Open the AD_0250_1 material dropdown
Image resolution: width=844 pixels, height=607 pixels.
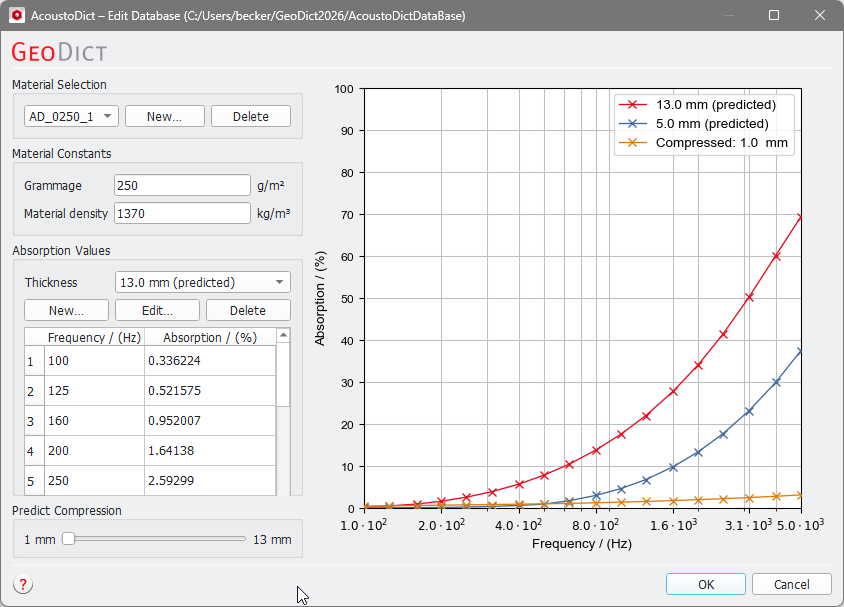(71, 116)
